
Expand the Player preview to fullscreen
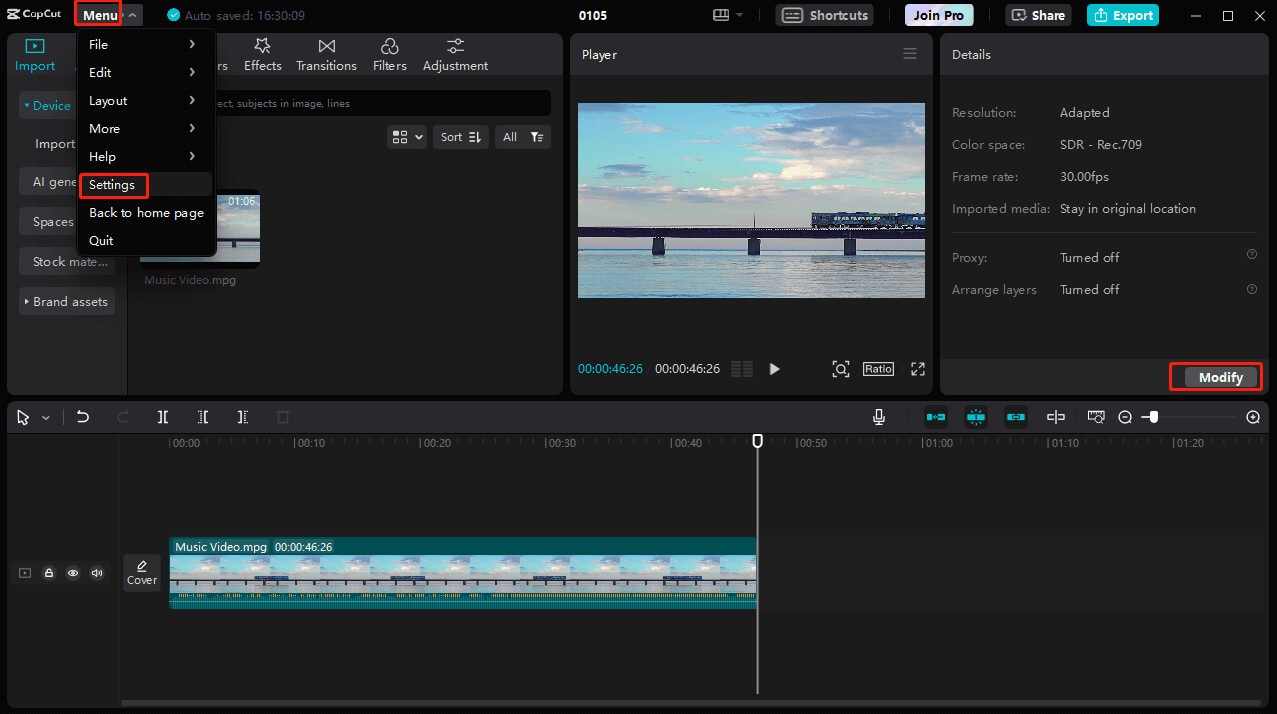point(917,369)
